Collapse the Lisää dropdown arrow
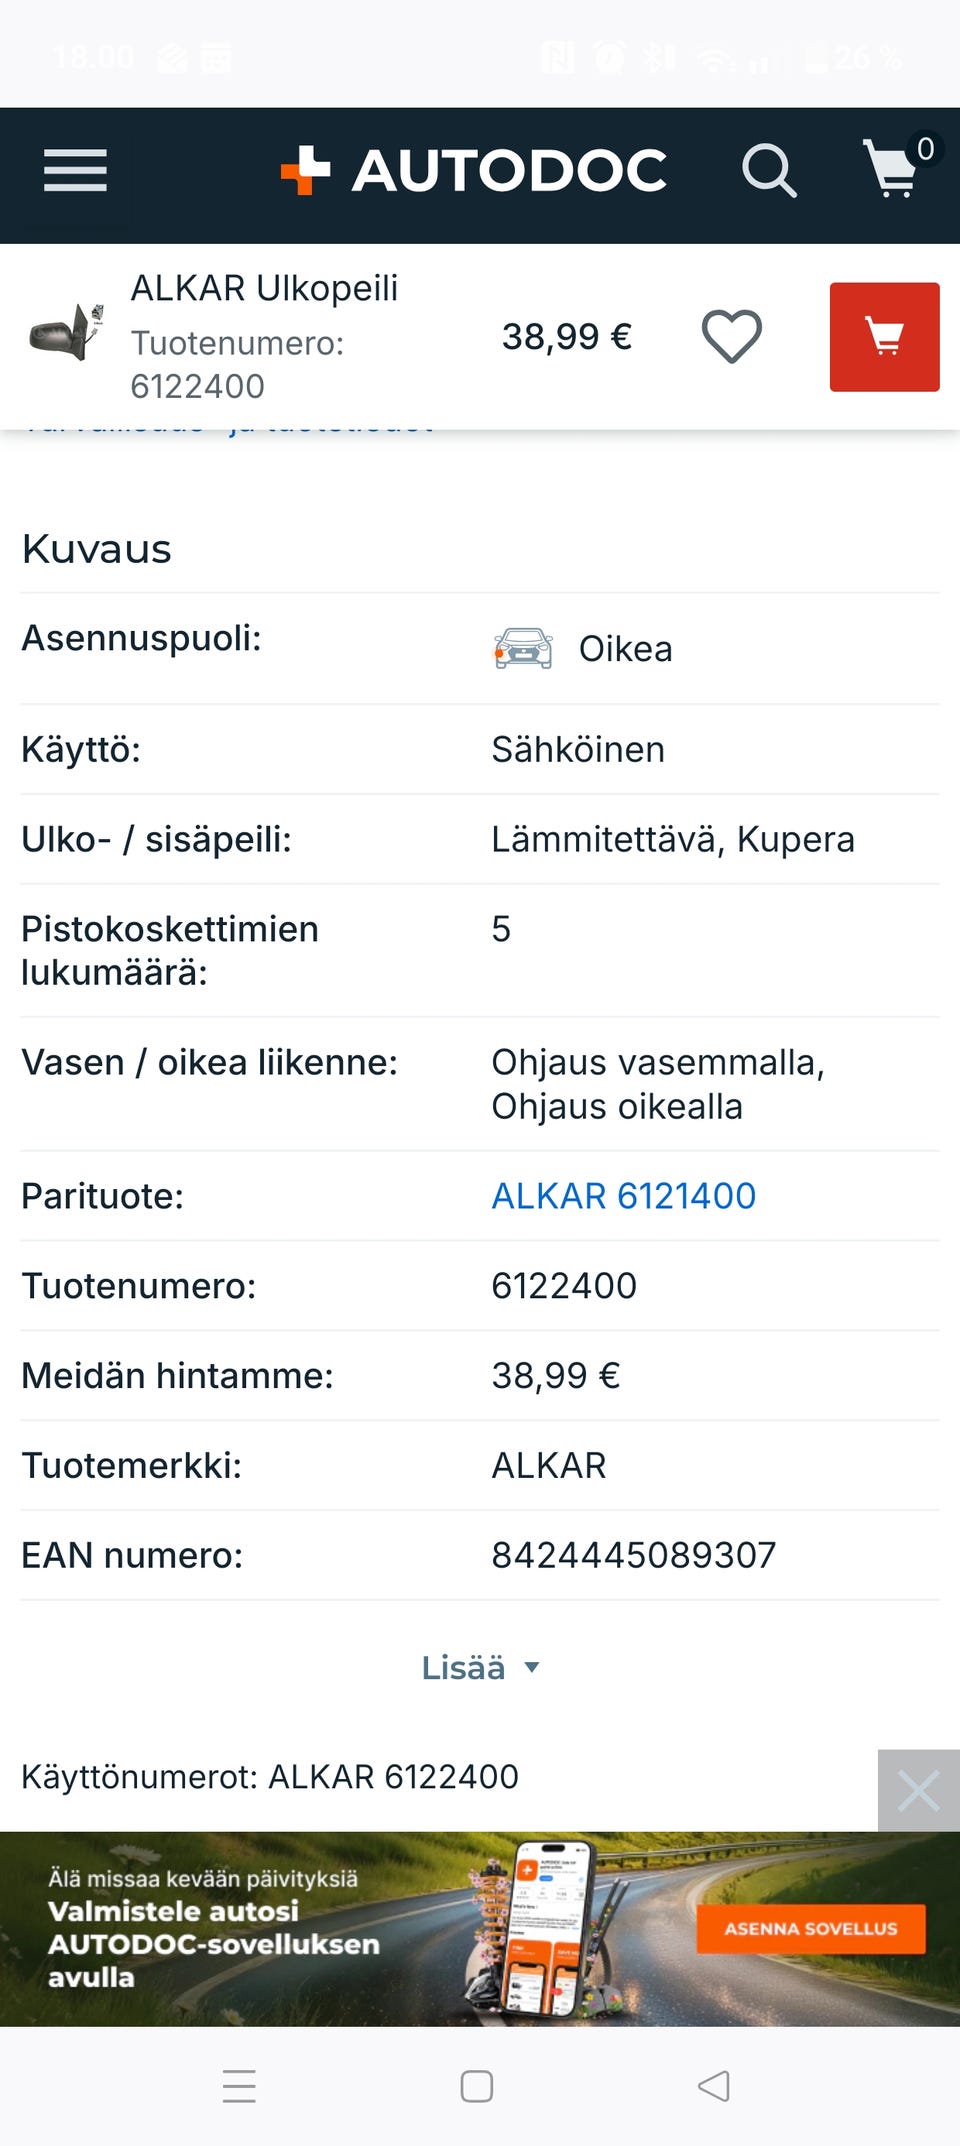 tap(532, 1668)
